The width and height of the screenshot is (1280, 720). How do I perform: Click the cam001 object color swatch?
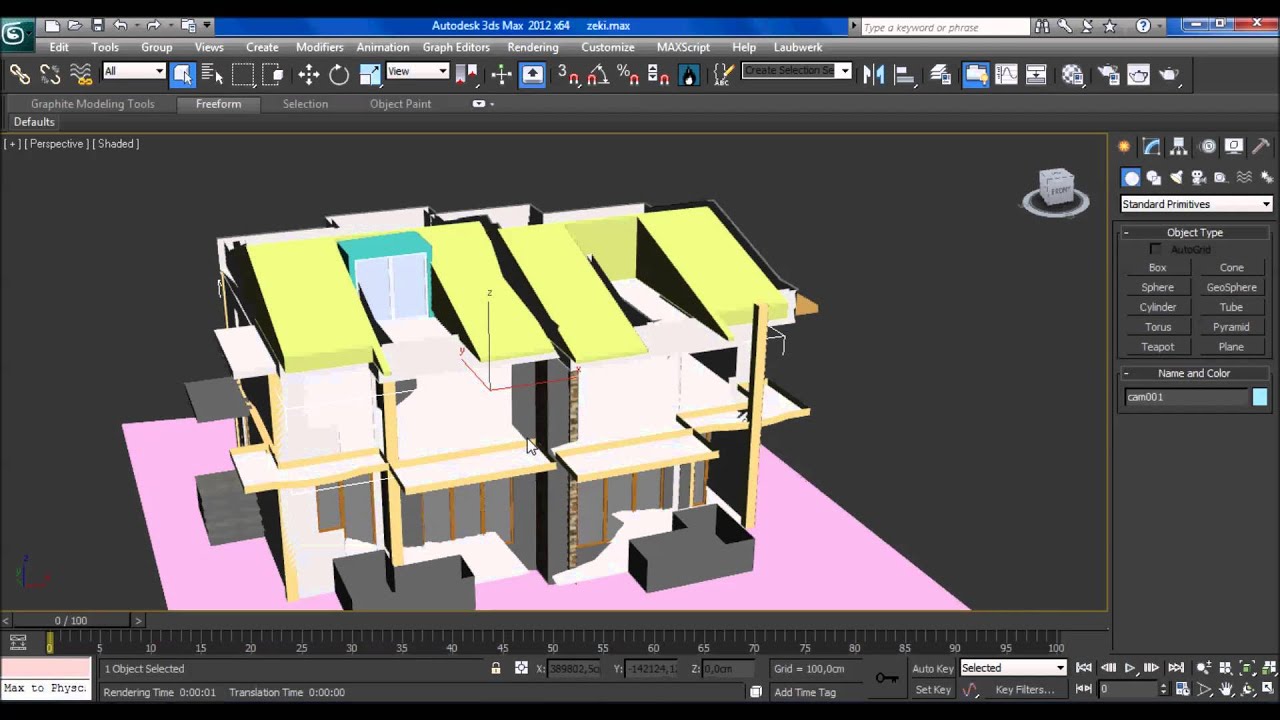coord(1260,397)
